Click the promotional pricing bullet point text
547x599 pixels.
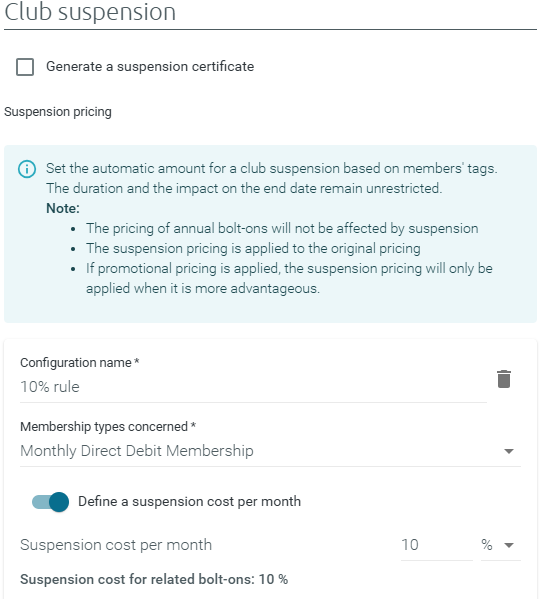click(289, 278)
